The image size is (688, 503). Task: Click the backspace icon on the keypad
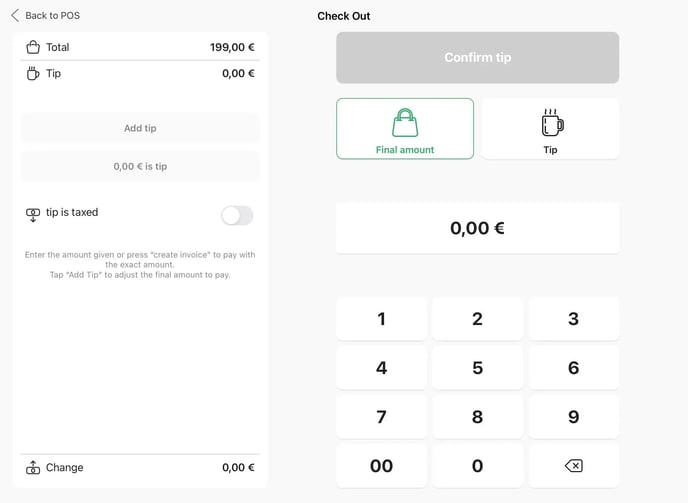click(573, 466)
